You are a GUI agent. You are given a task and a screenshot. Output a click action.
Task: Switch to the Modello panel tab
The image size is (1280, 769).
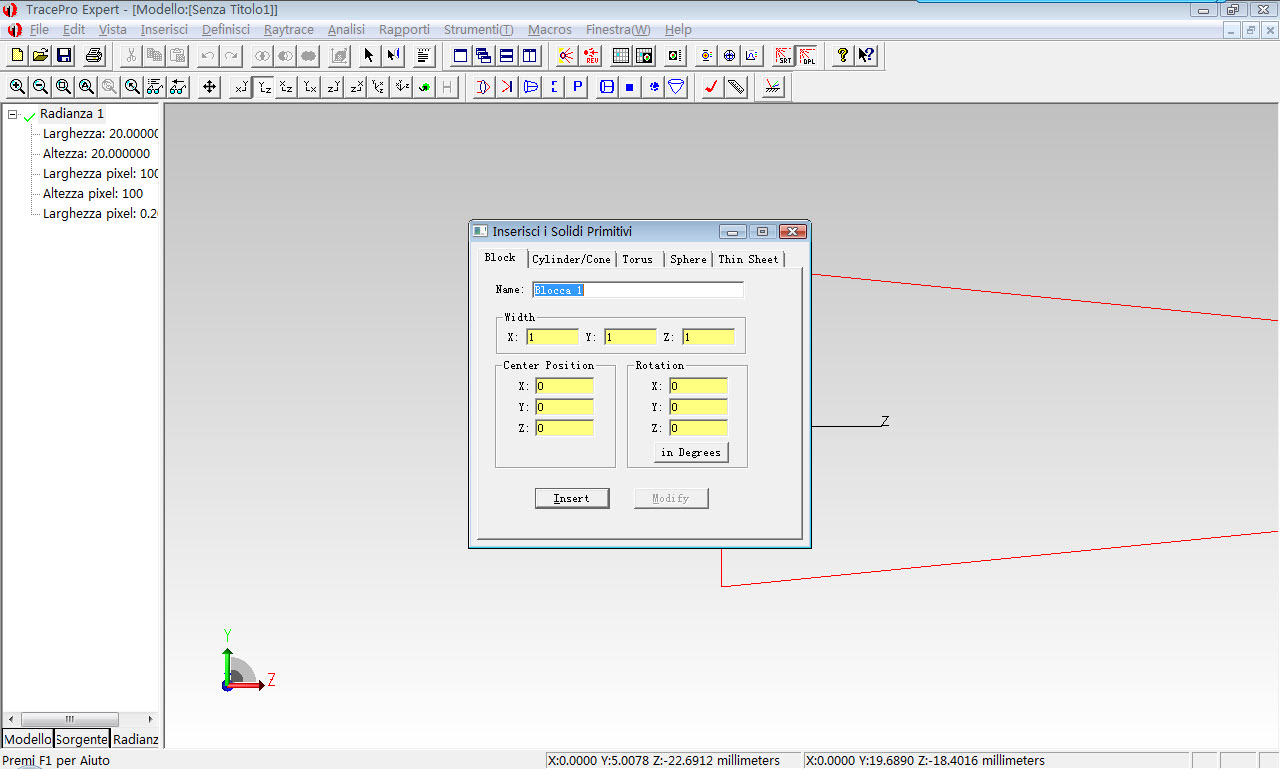coord(28,740)
